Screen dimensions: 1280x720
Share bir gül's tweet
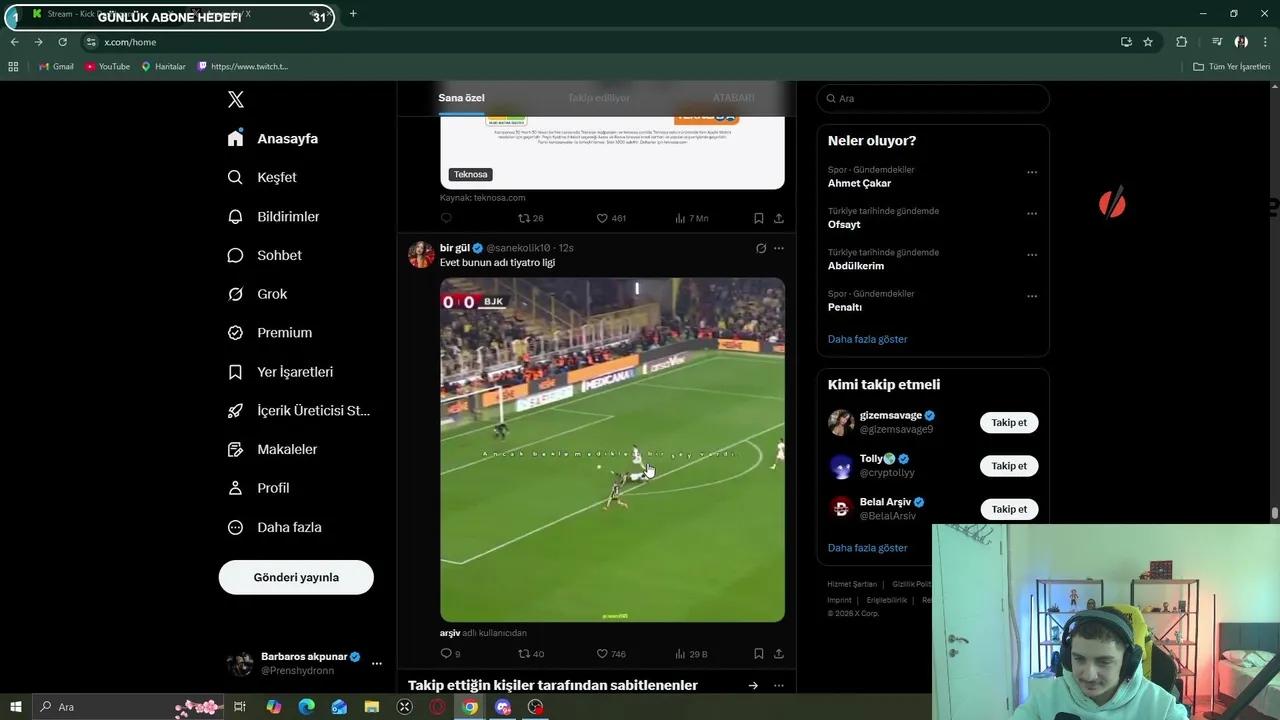tap(778, 654)
